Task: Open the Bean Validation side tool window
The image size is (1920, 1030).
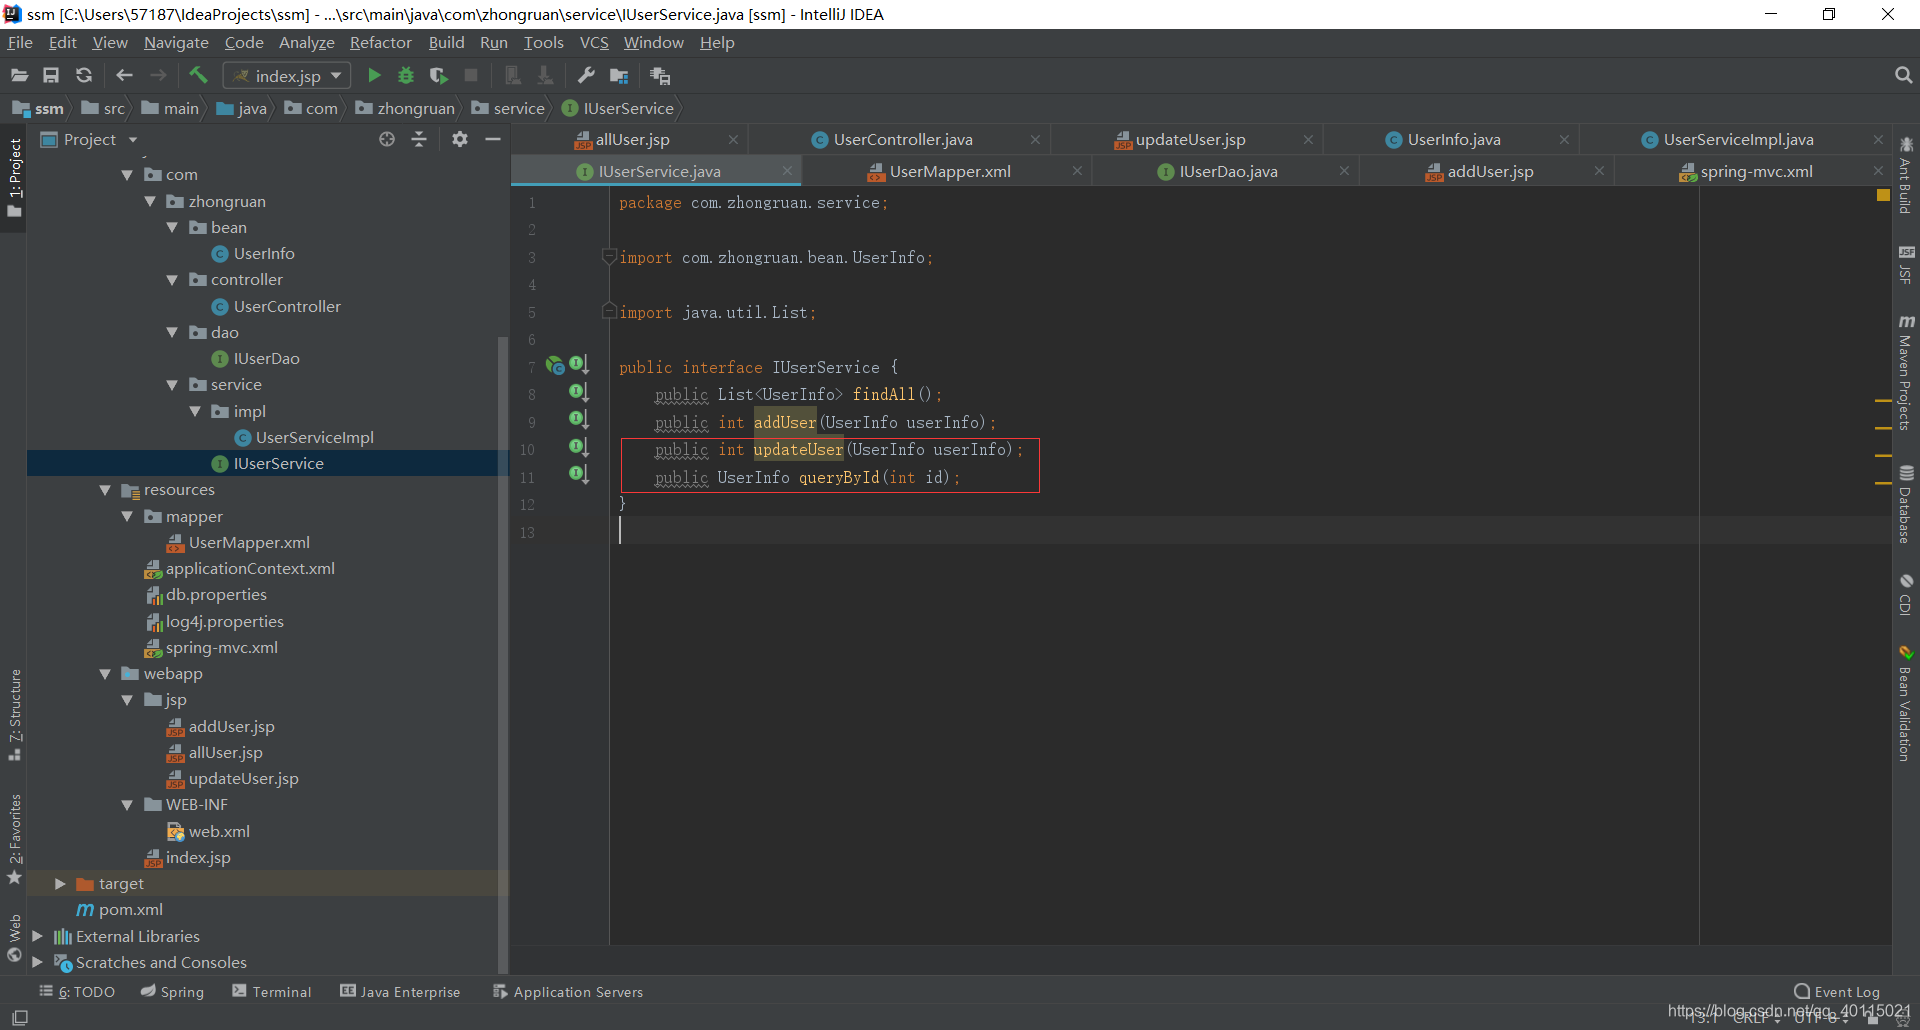Action: [1906, 704]
